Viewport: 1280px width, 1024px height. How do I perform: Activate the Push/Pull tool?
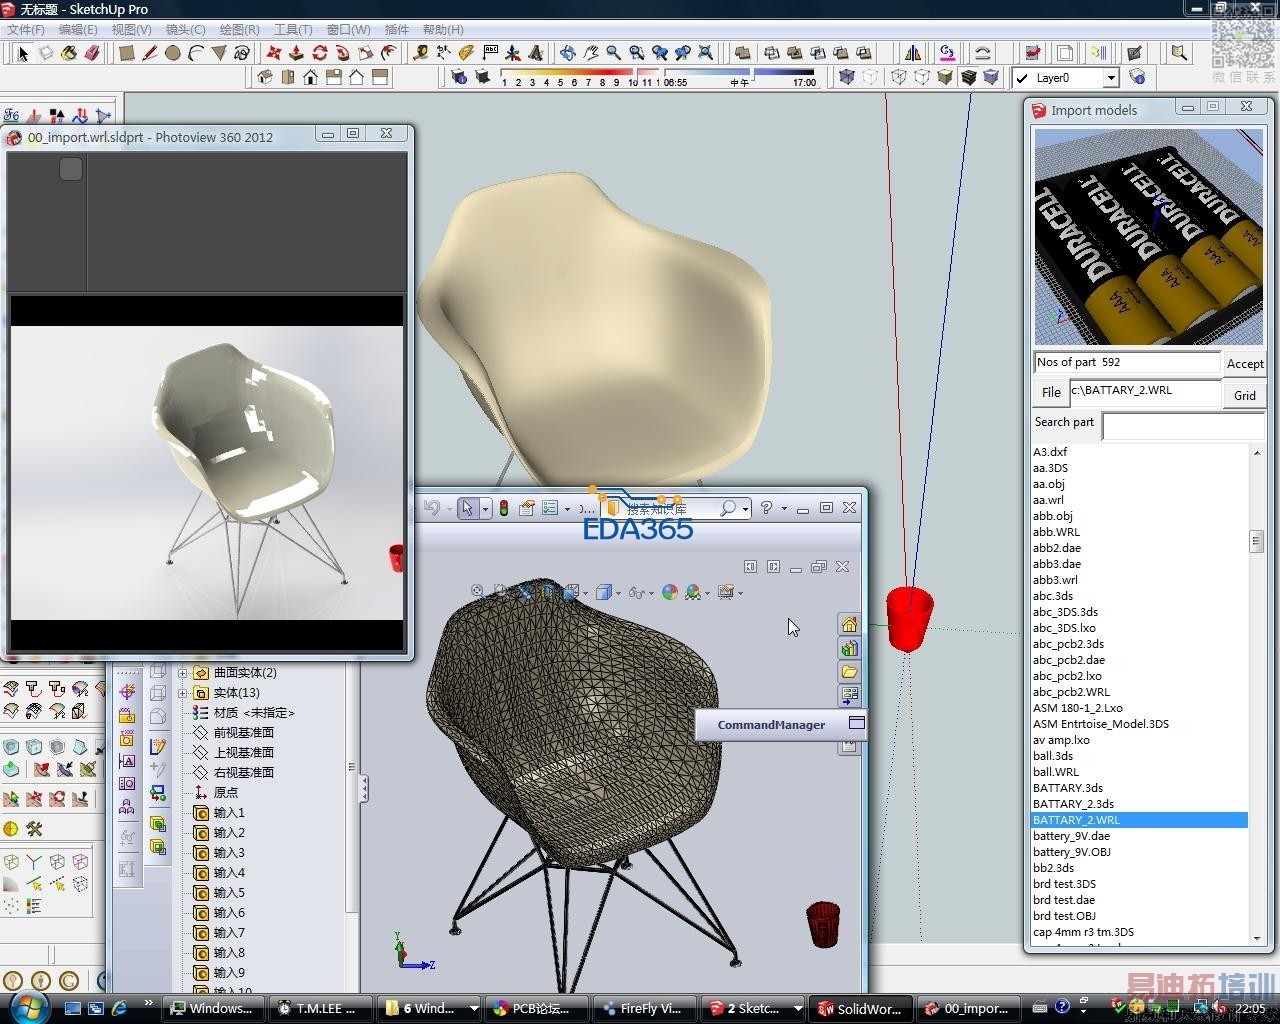296,53
